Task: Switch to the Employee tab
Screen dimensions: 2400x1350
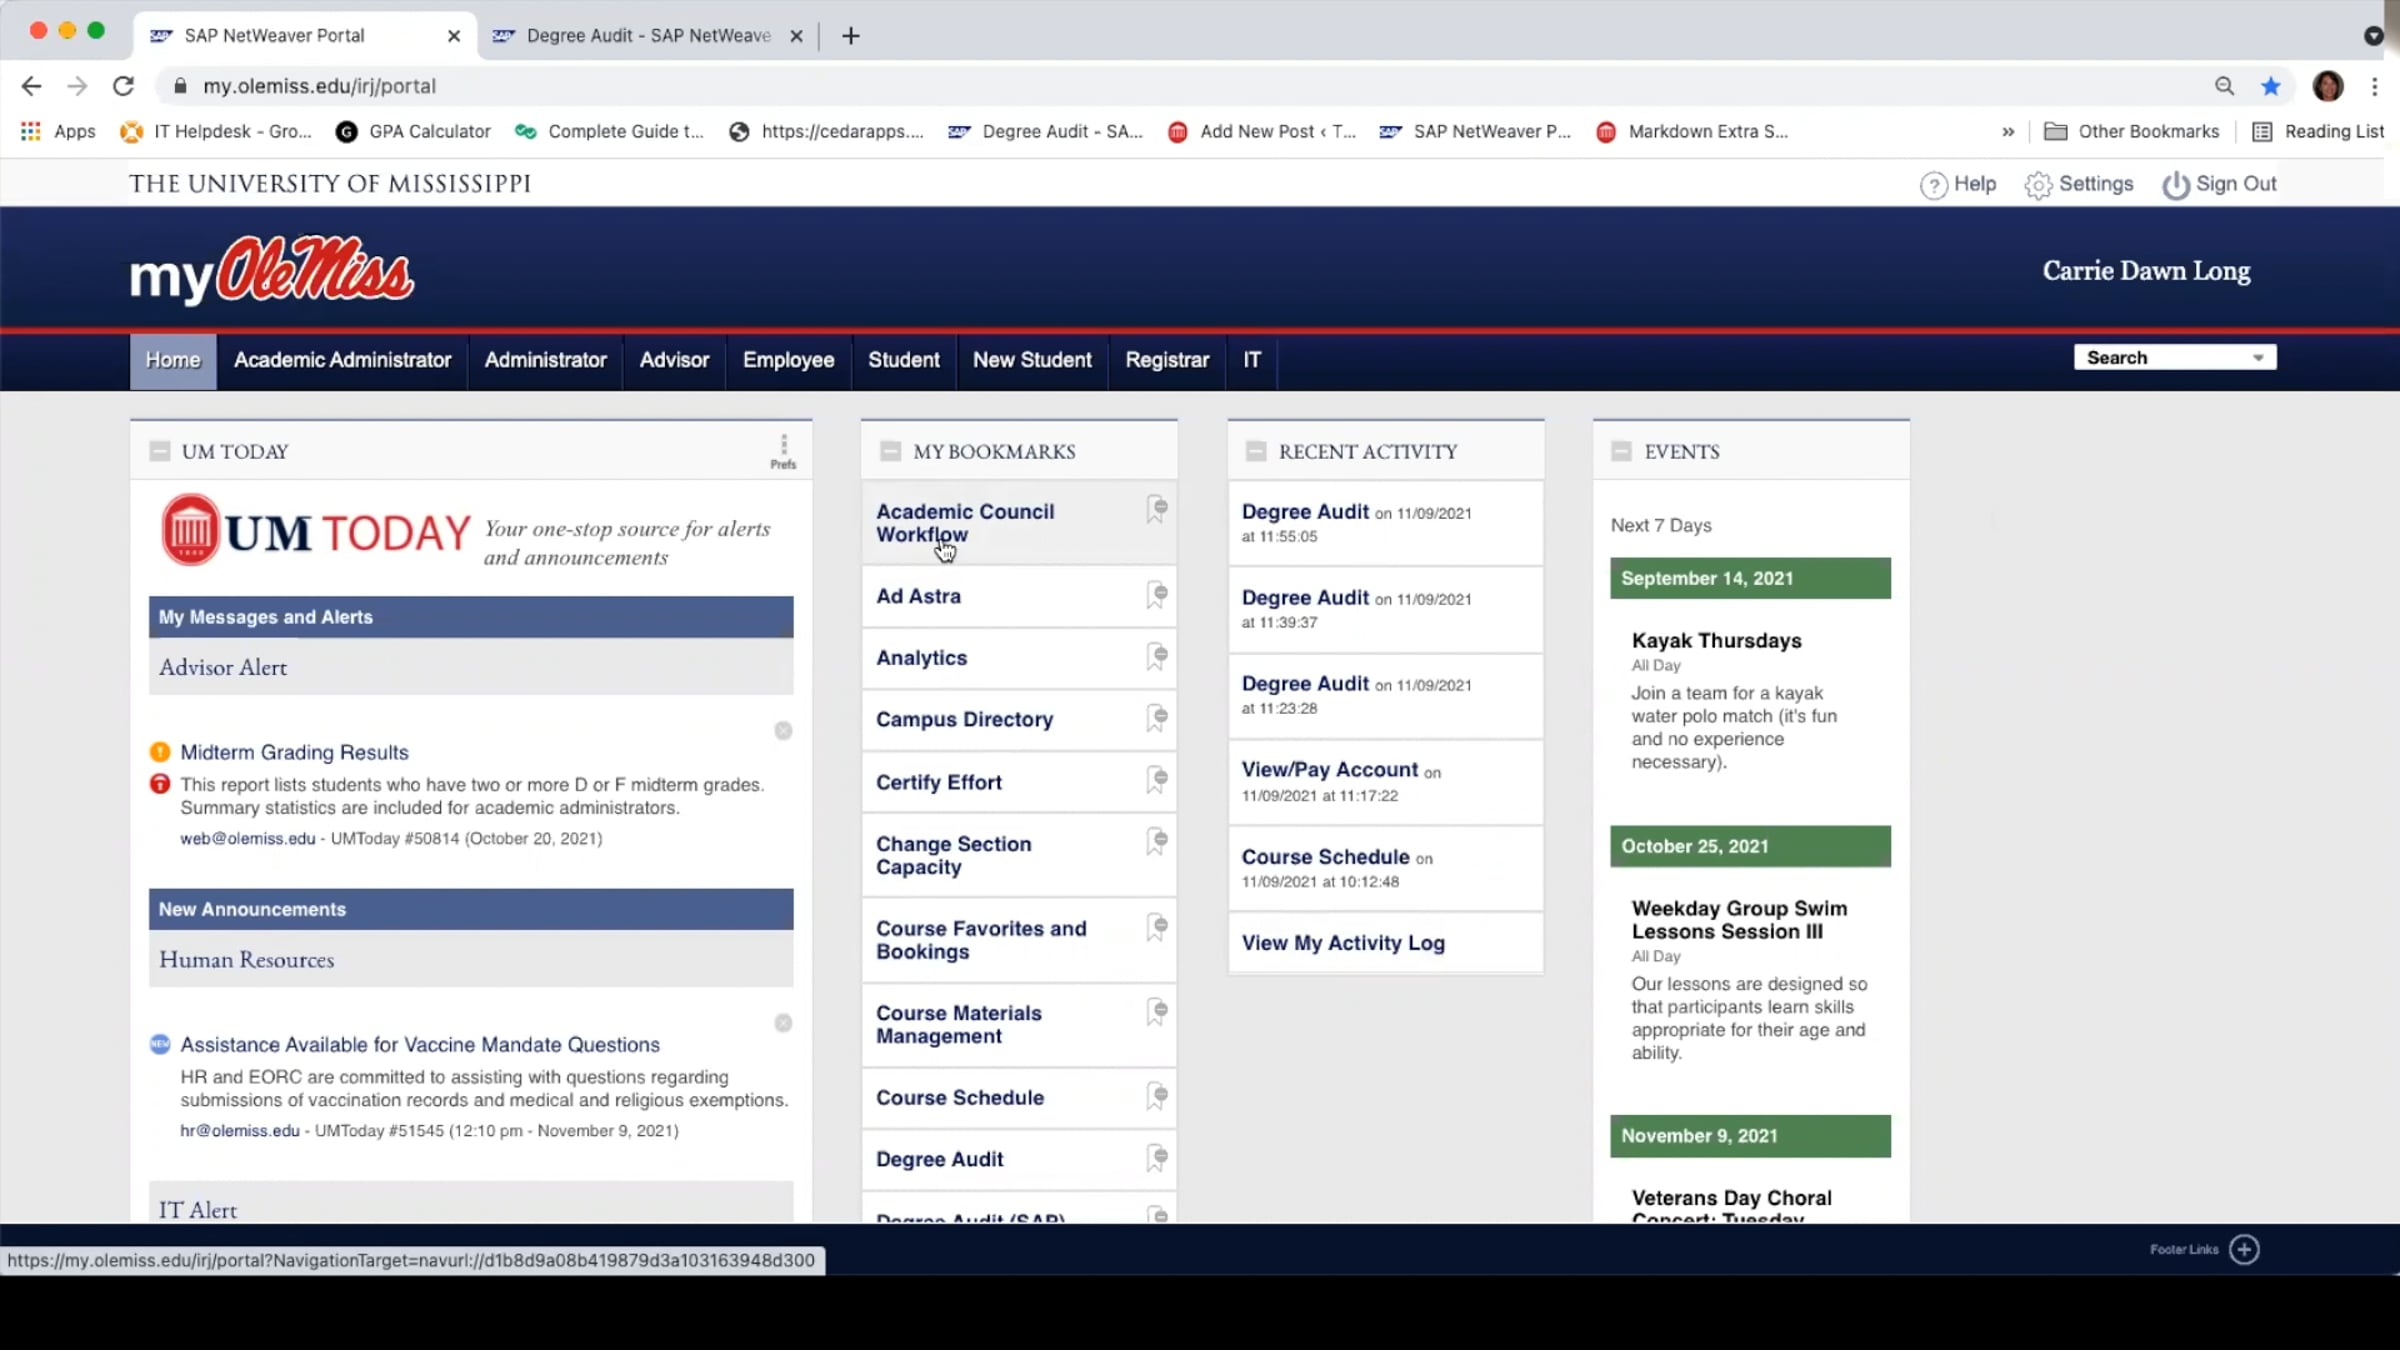Action: tap(788, 360)
